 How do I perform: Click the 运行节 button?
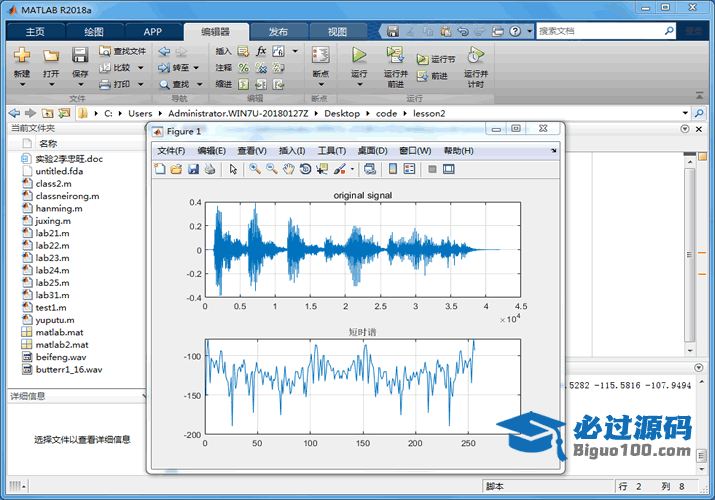coord(436,59)
